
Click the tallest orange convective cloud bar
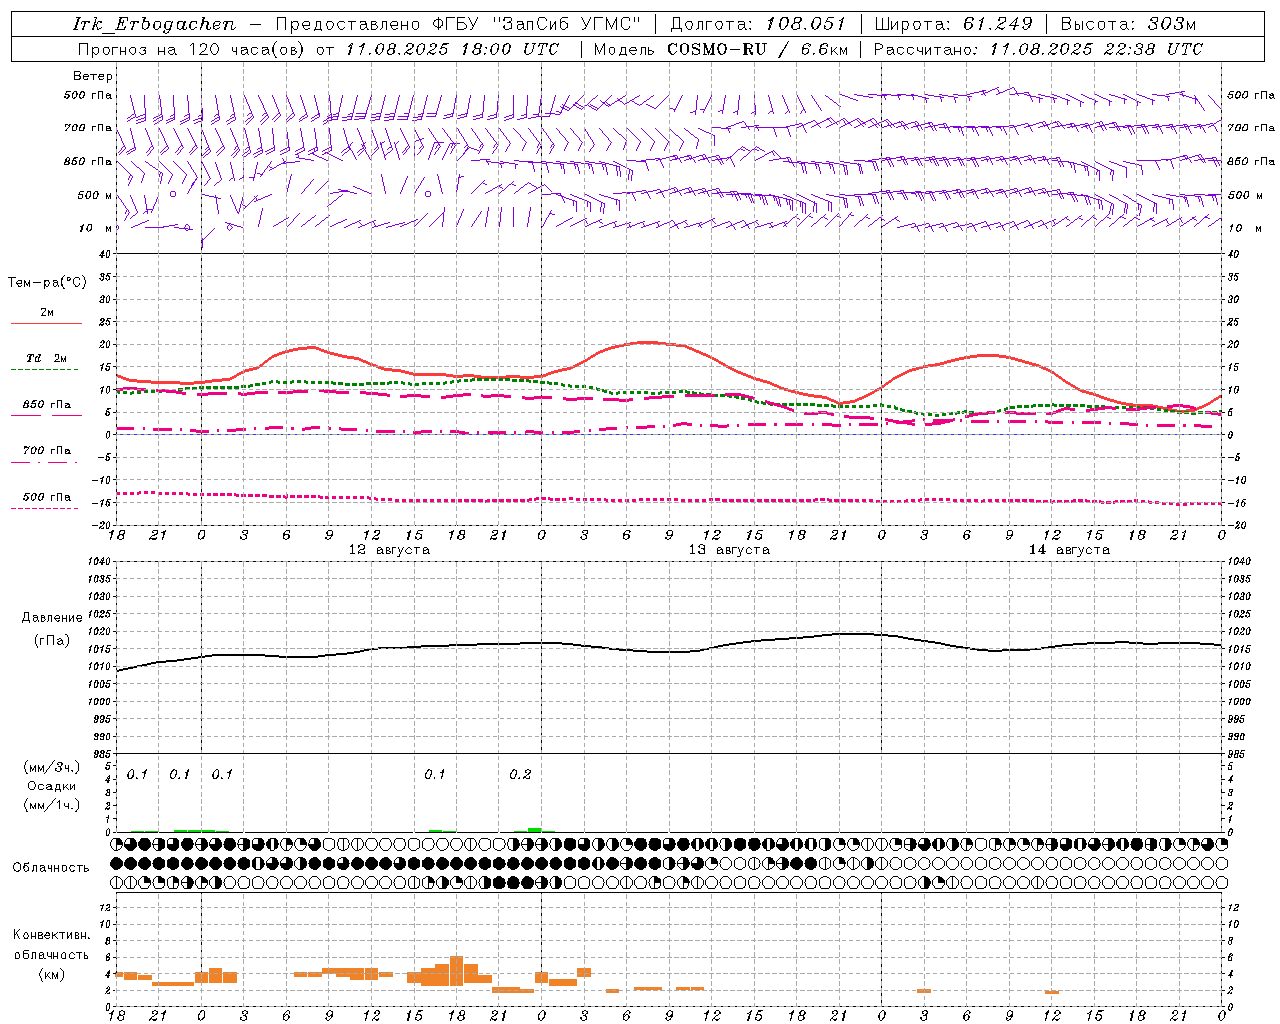coord(457,971)
